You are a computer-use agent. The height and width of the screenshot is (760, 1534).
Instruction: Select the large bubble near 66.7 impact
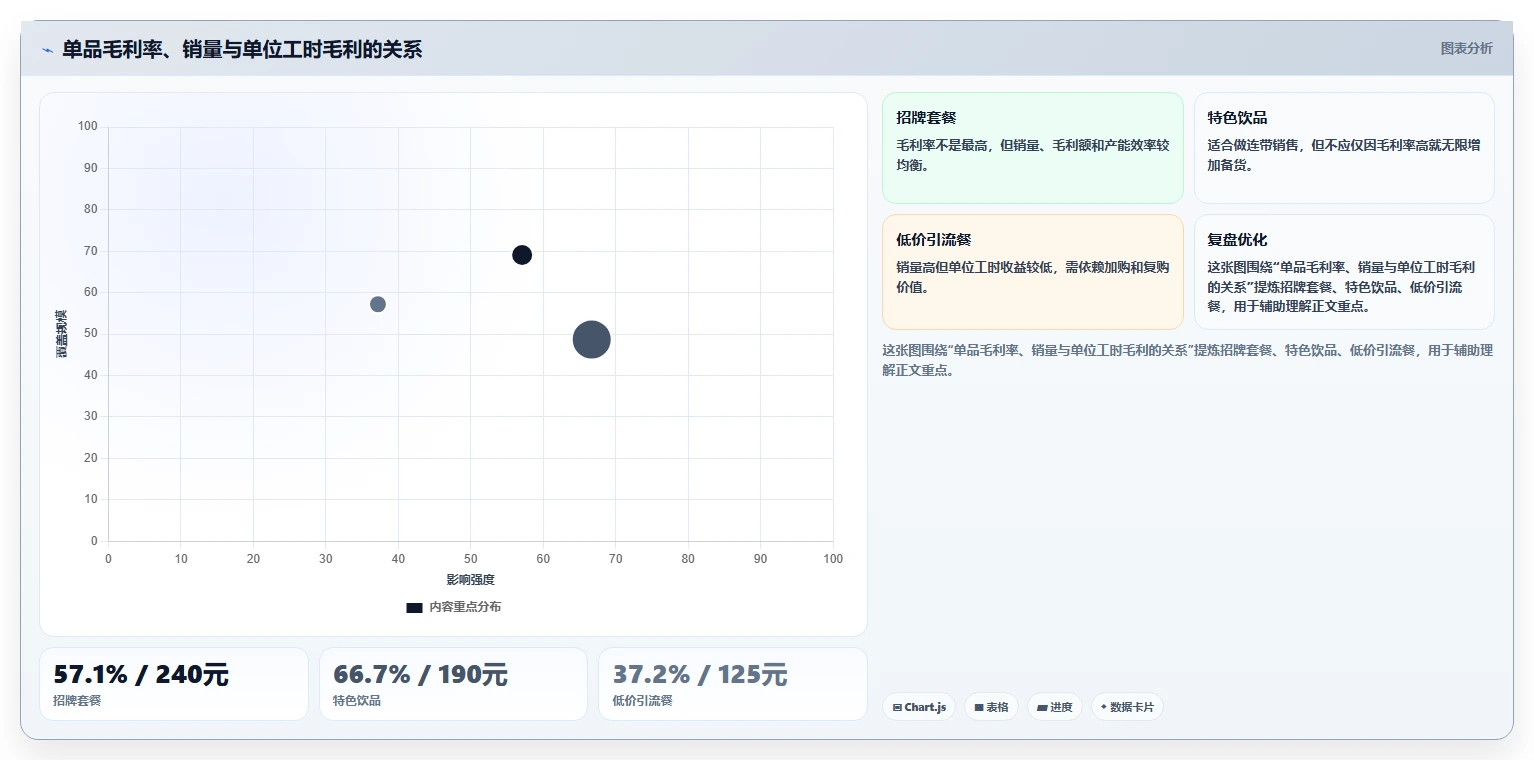tap(592, 339)
